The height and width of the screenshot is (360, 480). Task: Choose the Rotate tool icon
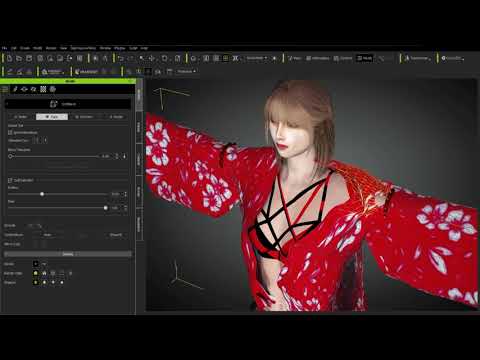[x=164, y=58]
